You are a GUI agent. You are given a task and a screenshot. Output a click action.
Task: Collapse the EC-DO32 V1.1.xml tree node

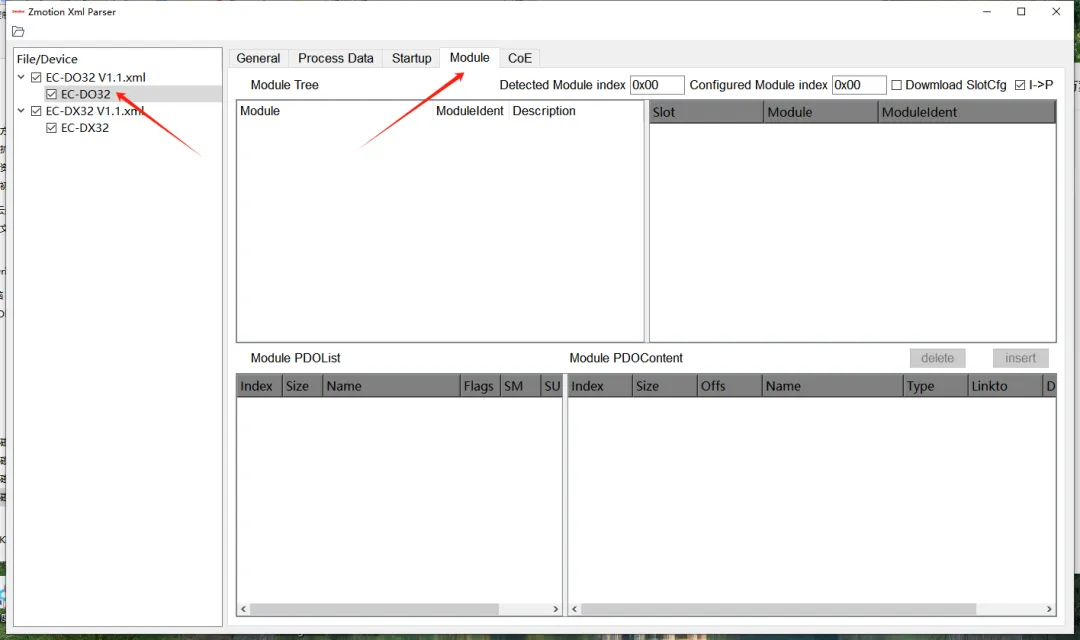coord(21,77)
